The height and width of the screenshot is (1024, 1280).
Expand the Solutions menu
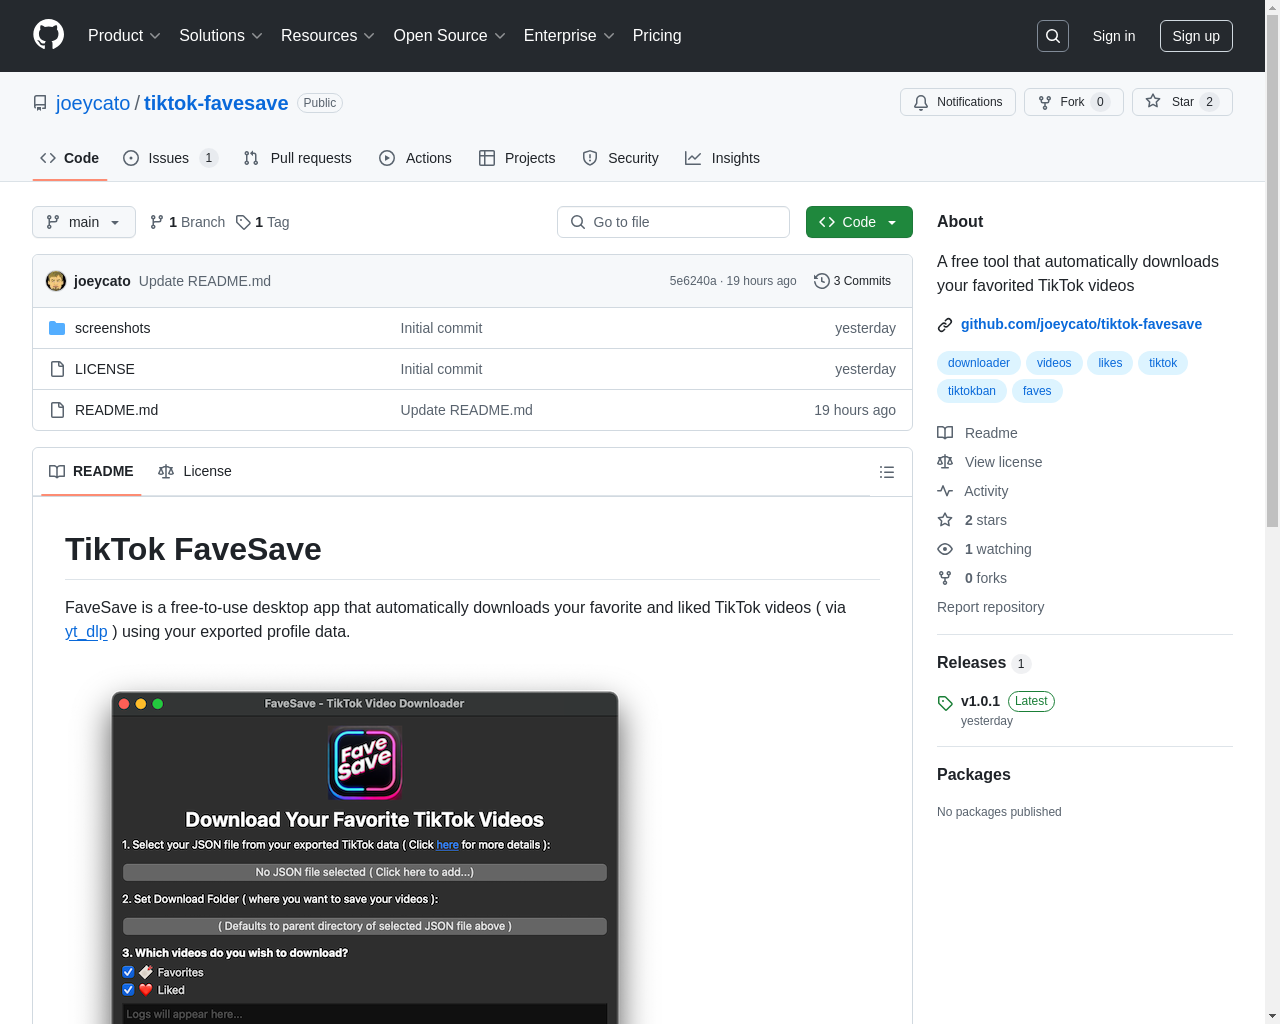[x=221, y=36]
